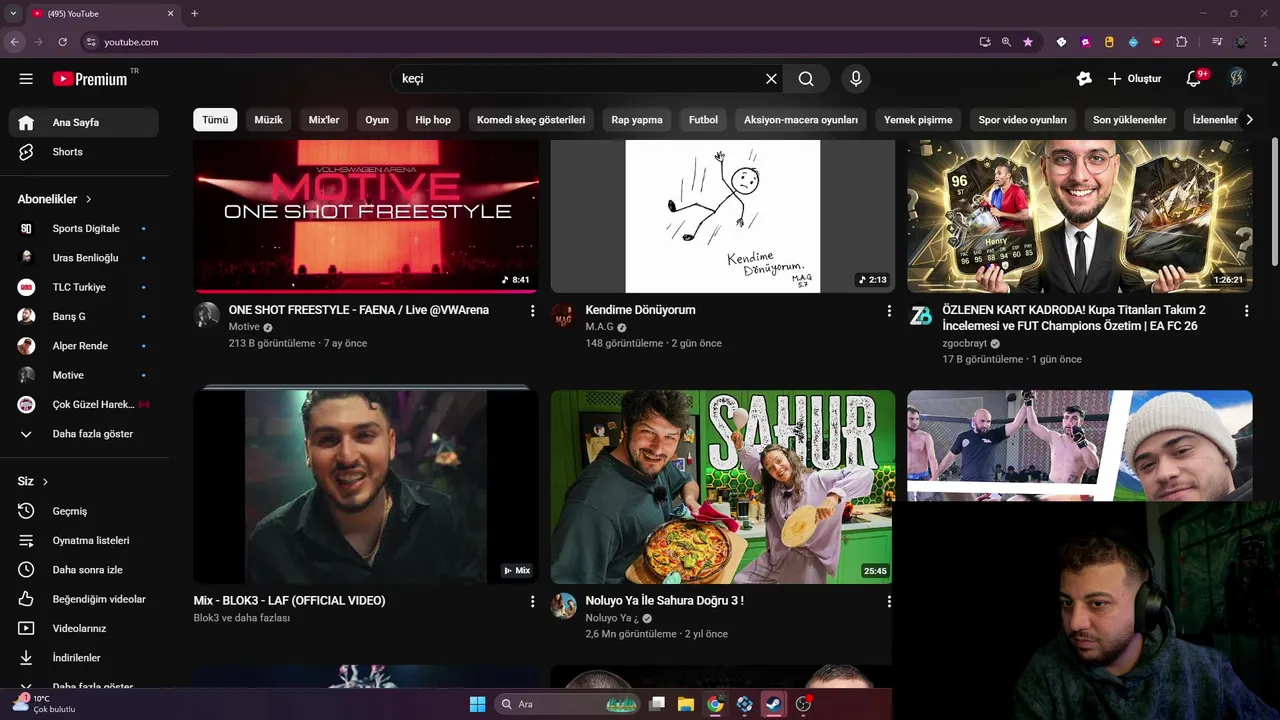Open options for Kendime Dönüyorum video
This screenshot has height=720, width=1280.
[889, 311]
